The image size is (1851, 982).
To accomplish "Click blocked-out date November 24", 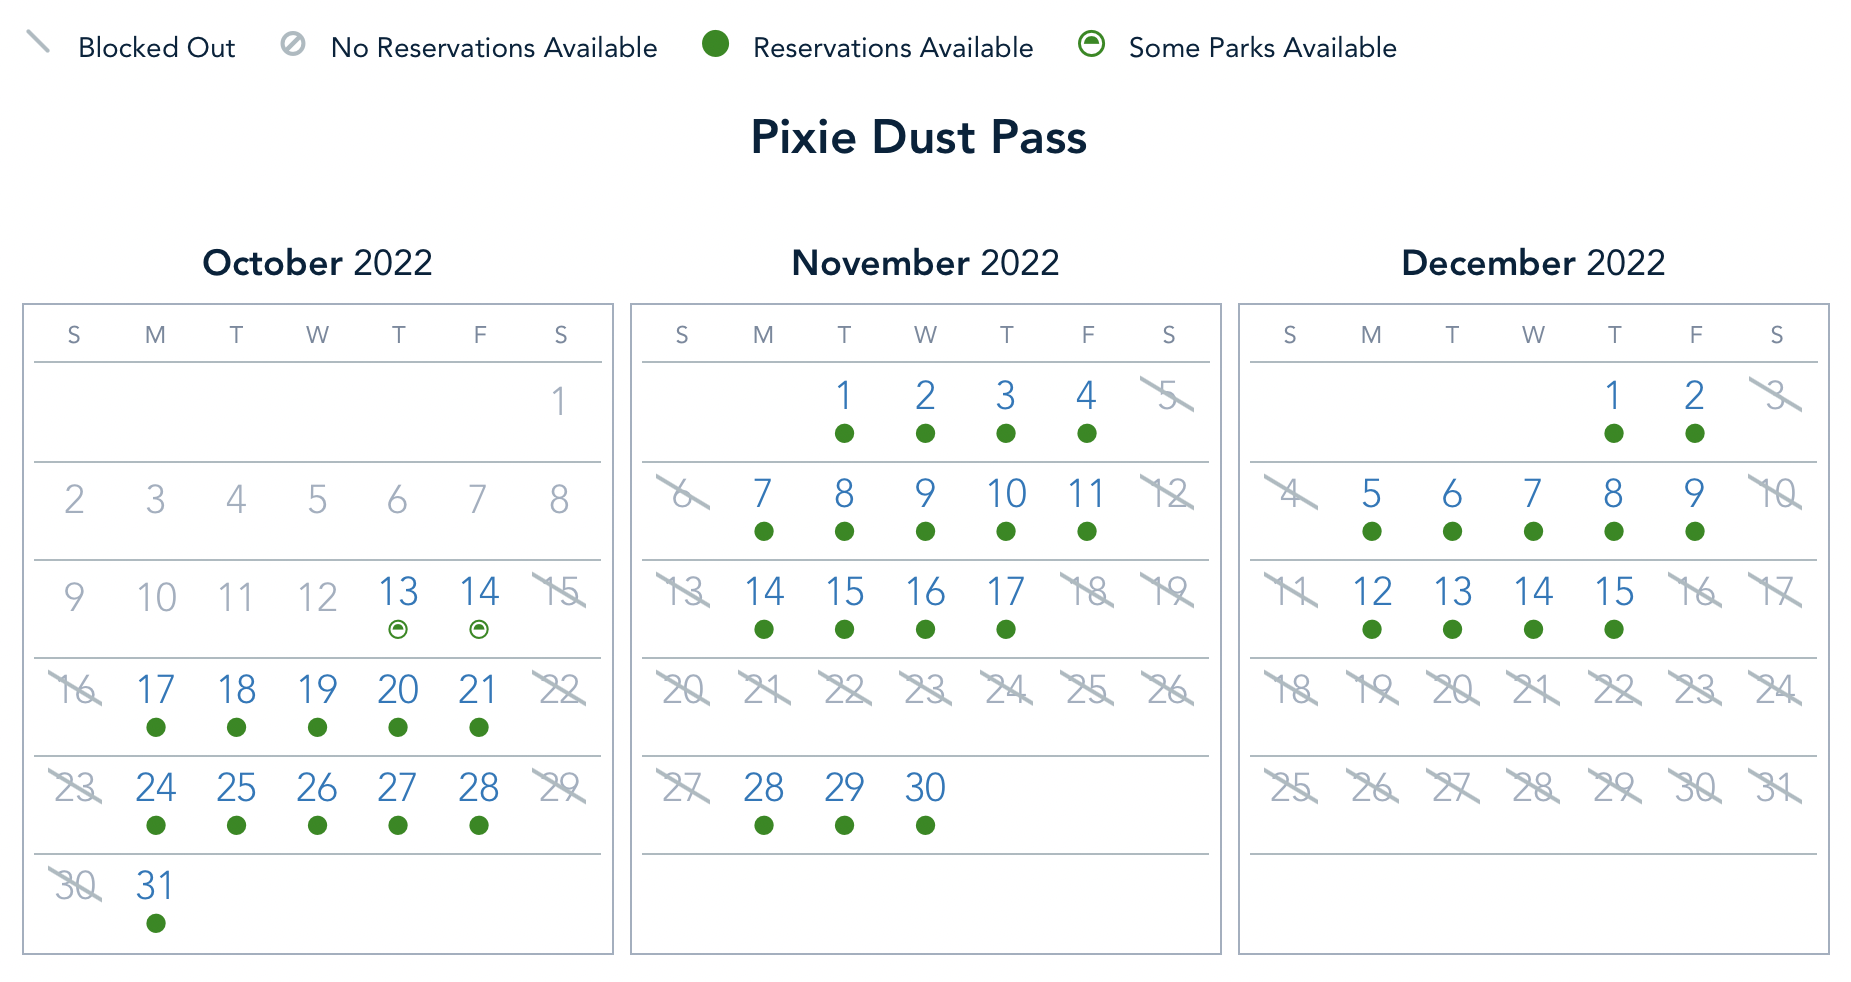I will coord(1006,690).
